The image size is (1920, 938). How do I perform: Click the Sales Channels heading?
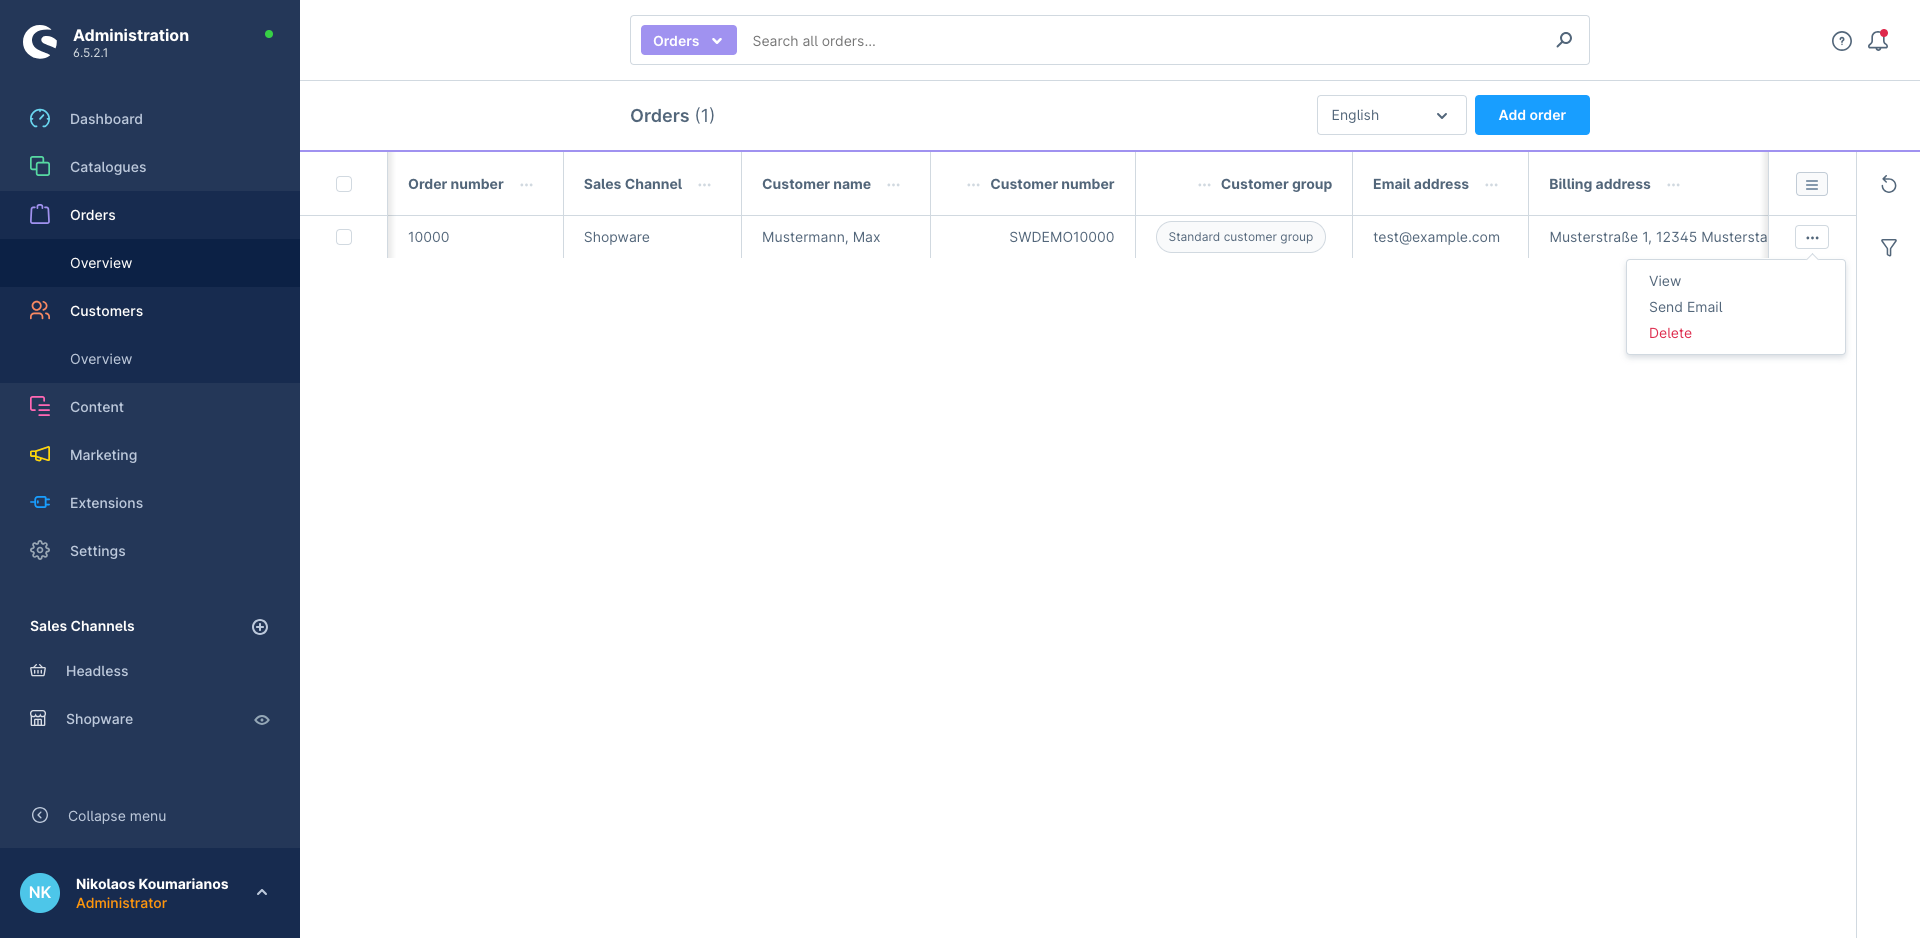click(x=82, y=626)
